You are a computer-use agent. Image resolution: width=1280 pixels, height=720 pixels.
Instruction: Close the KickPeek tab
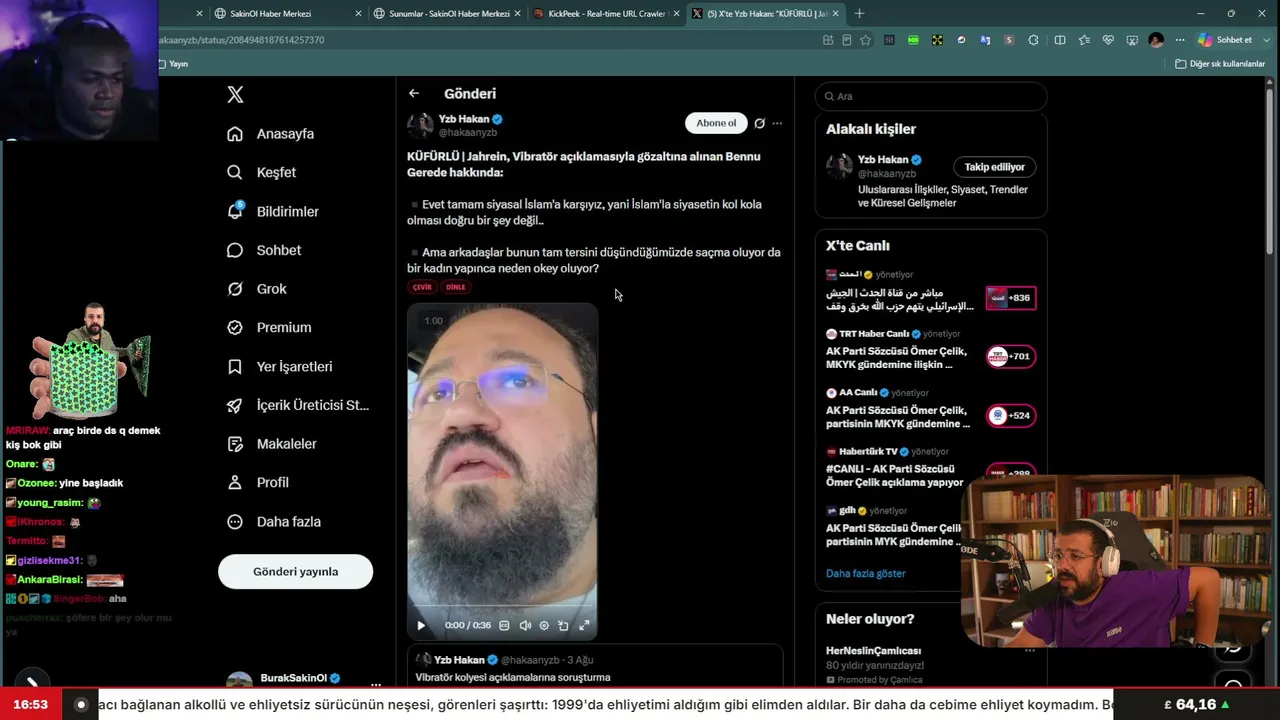pos(676,14)
